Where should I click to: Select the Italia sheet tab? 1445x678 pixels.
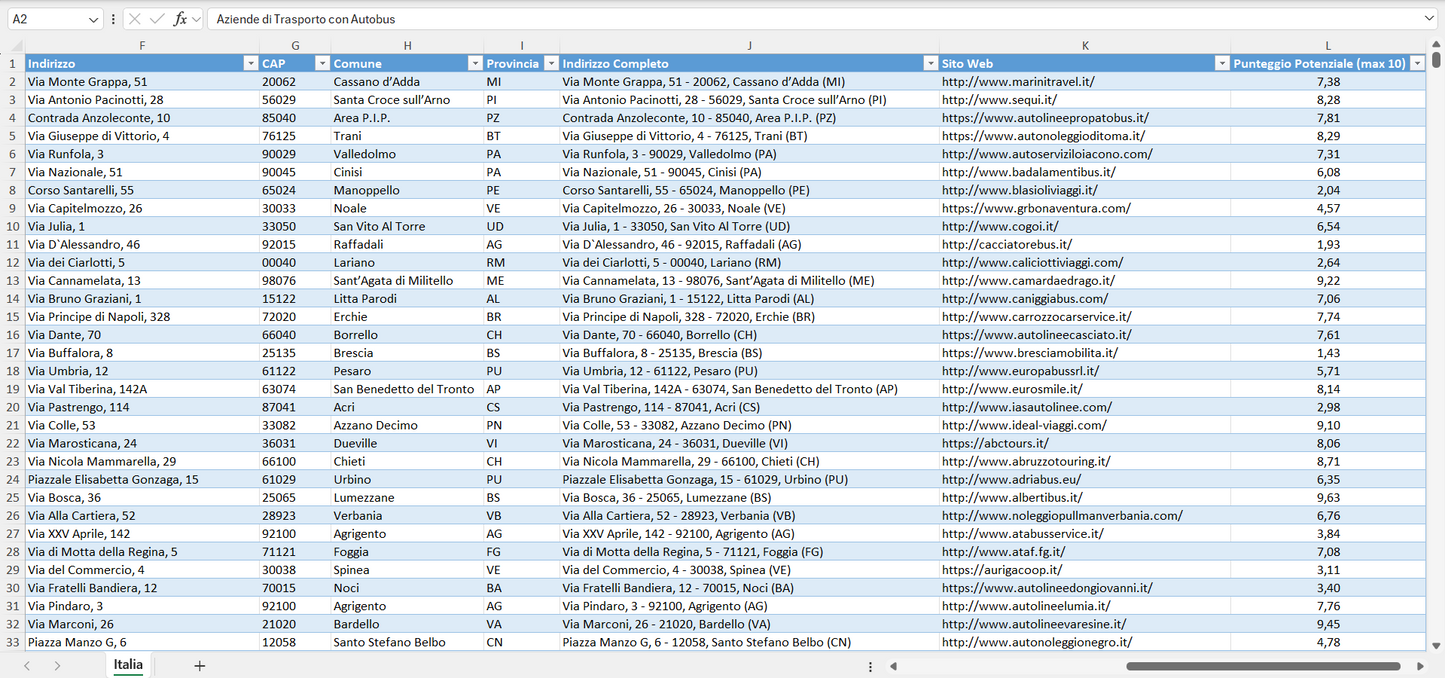click(x=128, y=665)
